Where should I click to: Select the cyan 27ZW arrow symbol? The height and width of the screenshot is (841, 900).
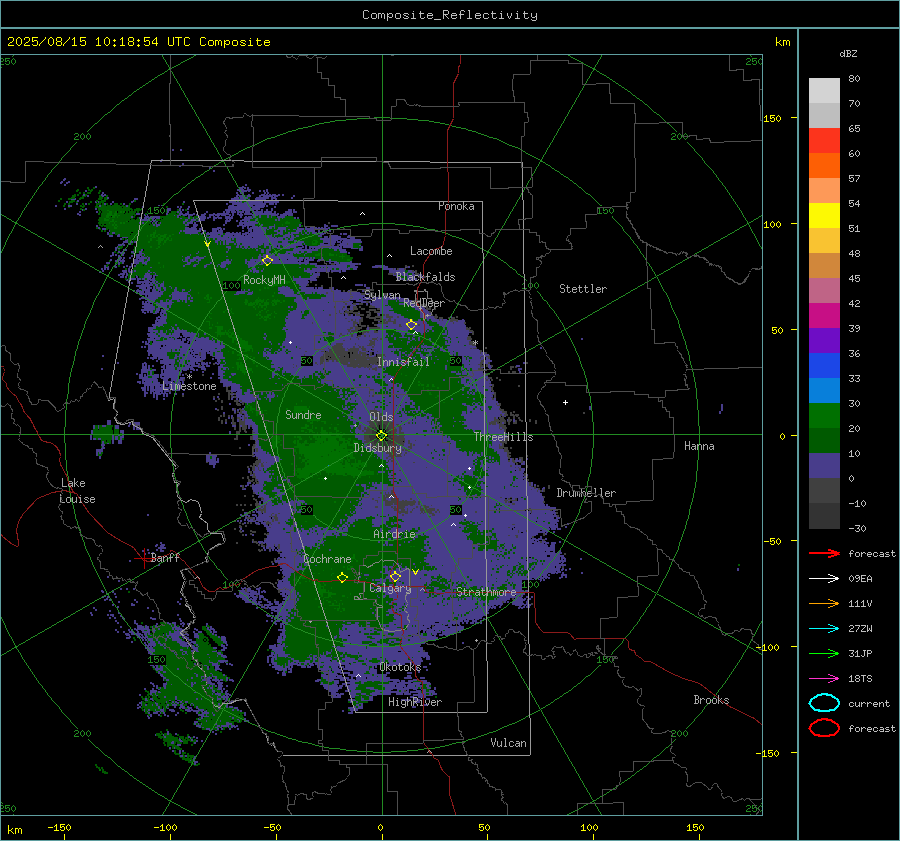coord(824,629)
